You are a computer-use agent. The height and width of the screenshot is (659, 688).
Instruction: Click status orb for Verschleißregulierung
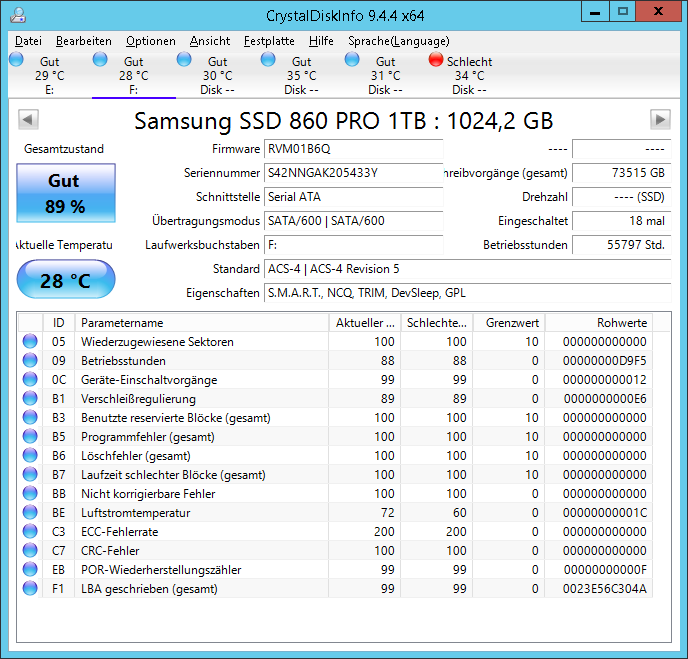[x=30, y=398]
